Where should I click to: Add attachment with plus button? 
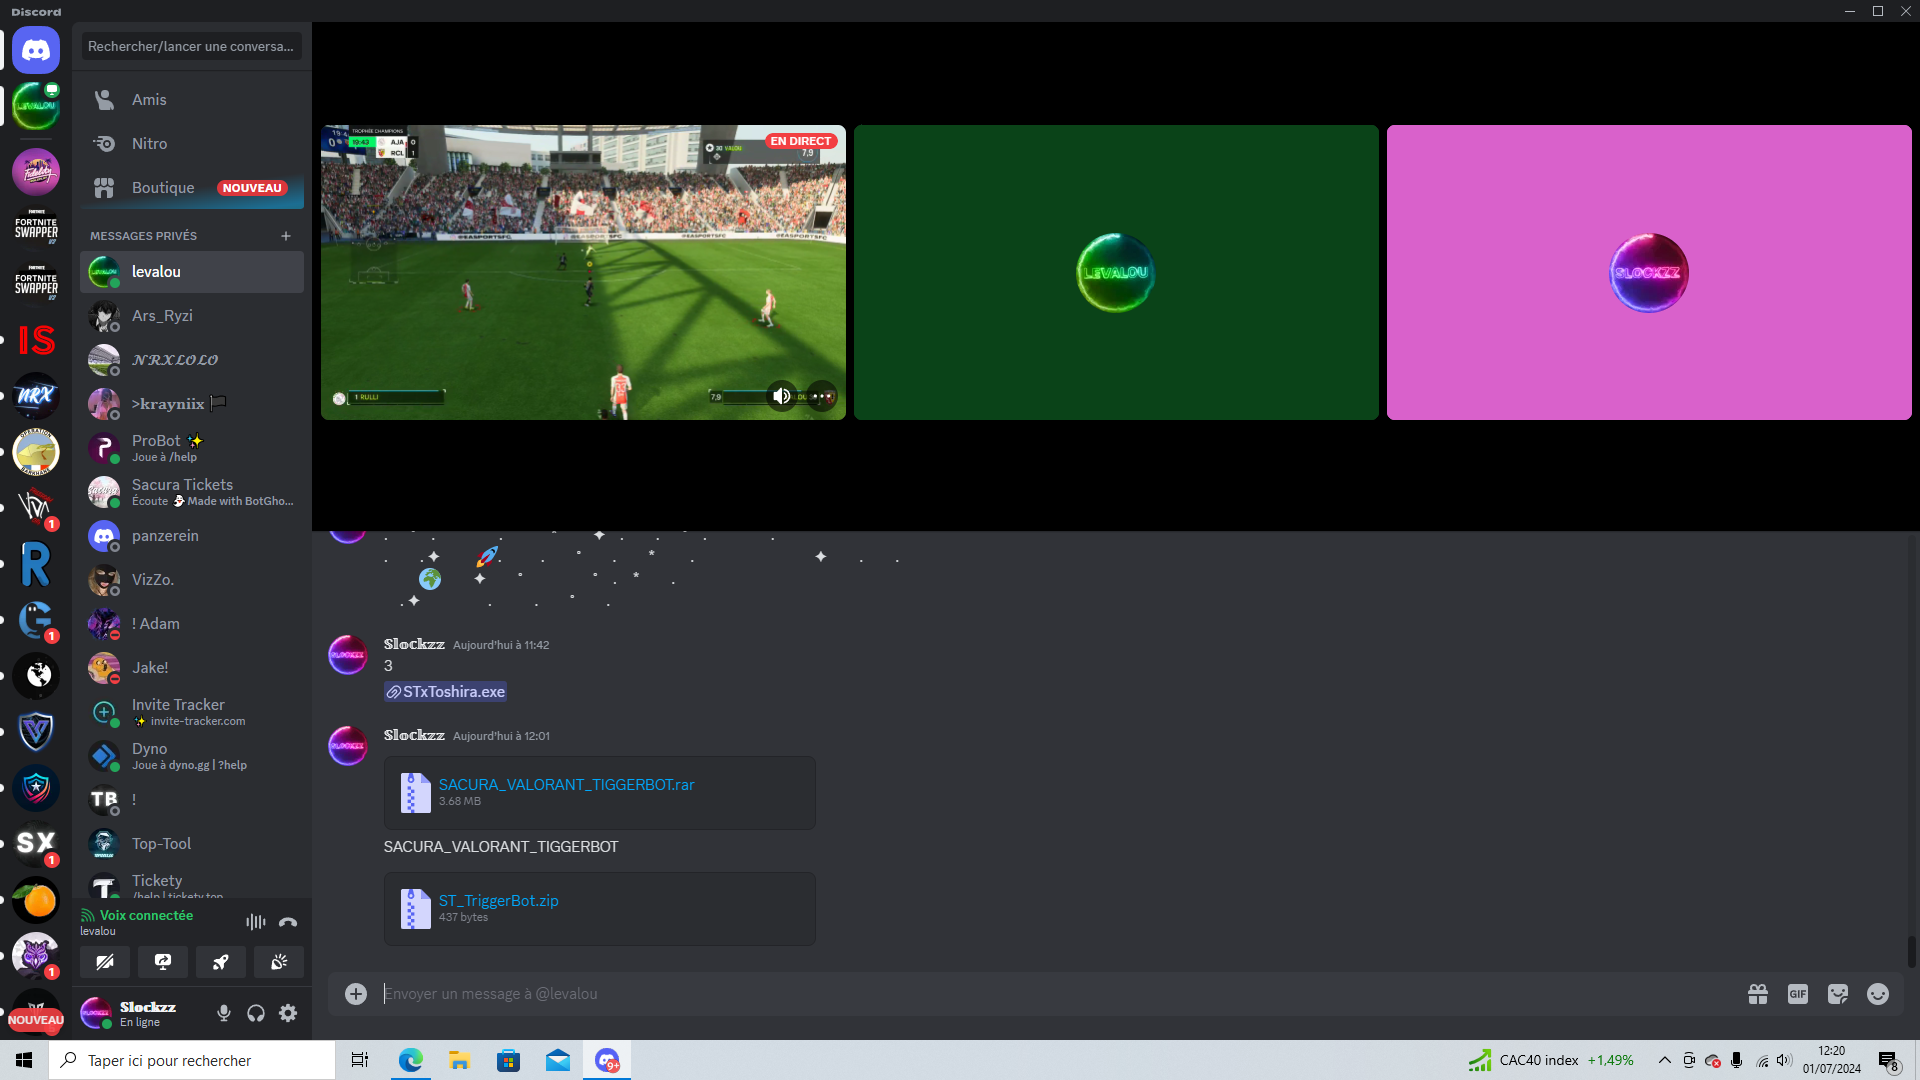pos(356,993)
